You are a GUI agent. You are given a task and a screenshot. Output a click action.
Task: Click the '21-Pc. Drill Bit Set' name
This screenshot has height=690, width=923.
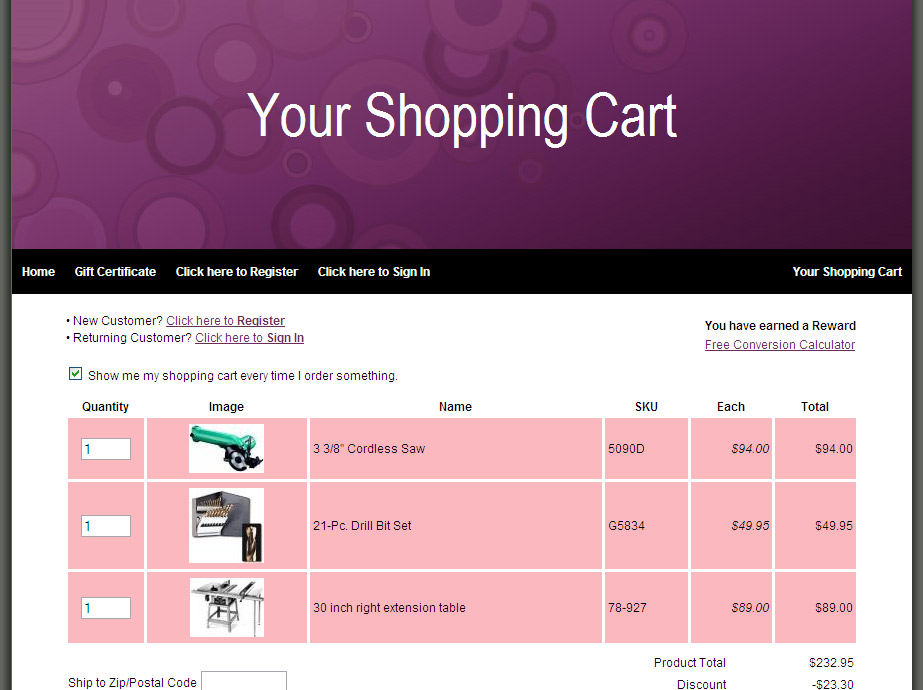pos(362,526)
